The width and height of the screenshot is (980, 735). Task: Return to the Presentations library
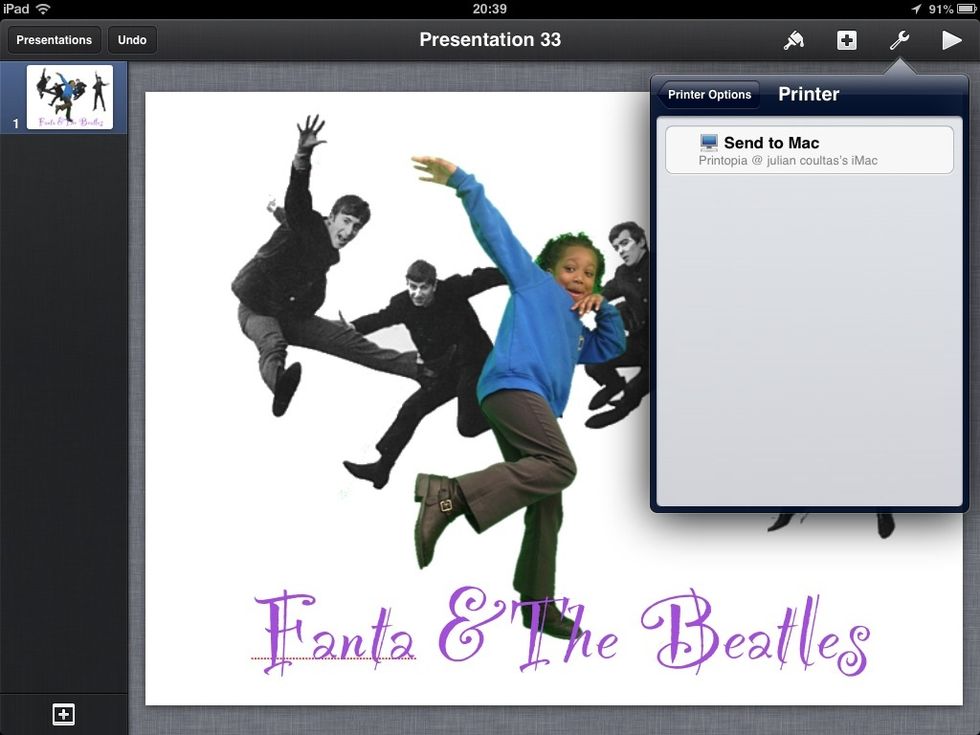click(x=54, y=40)
